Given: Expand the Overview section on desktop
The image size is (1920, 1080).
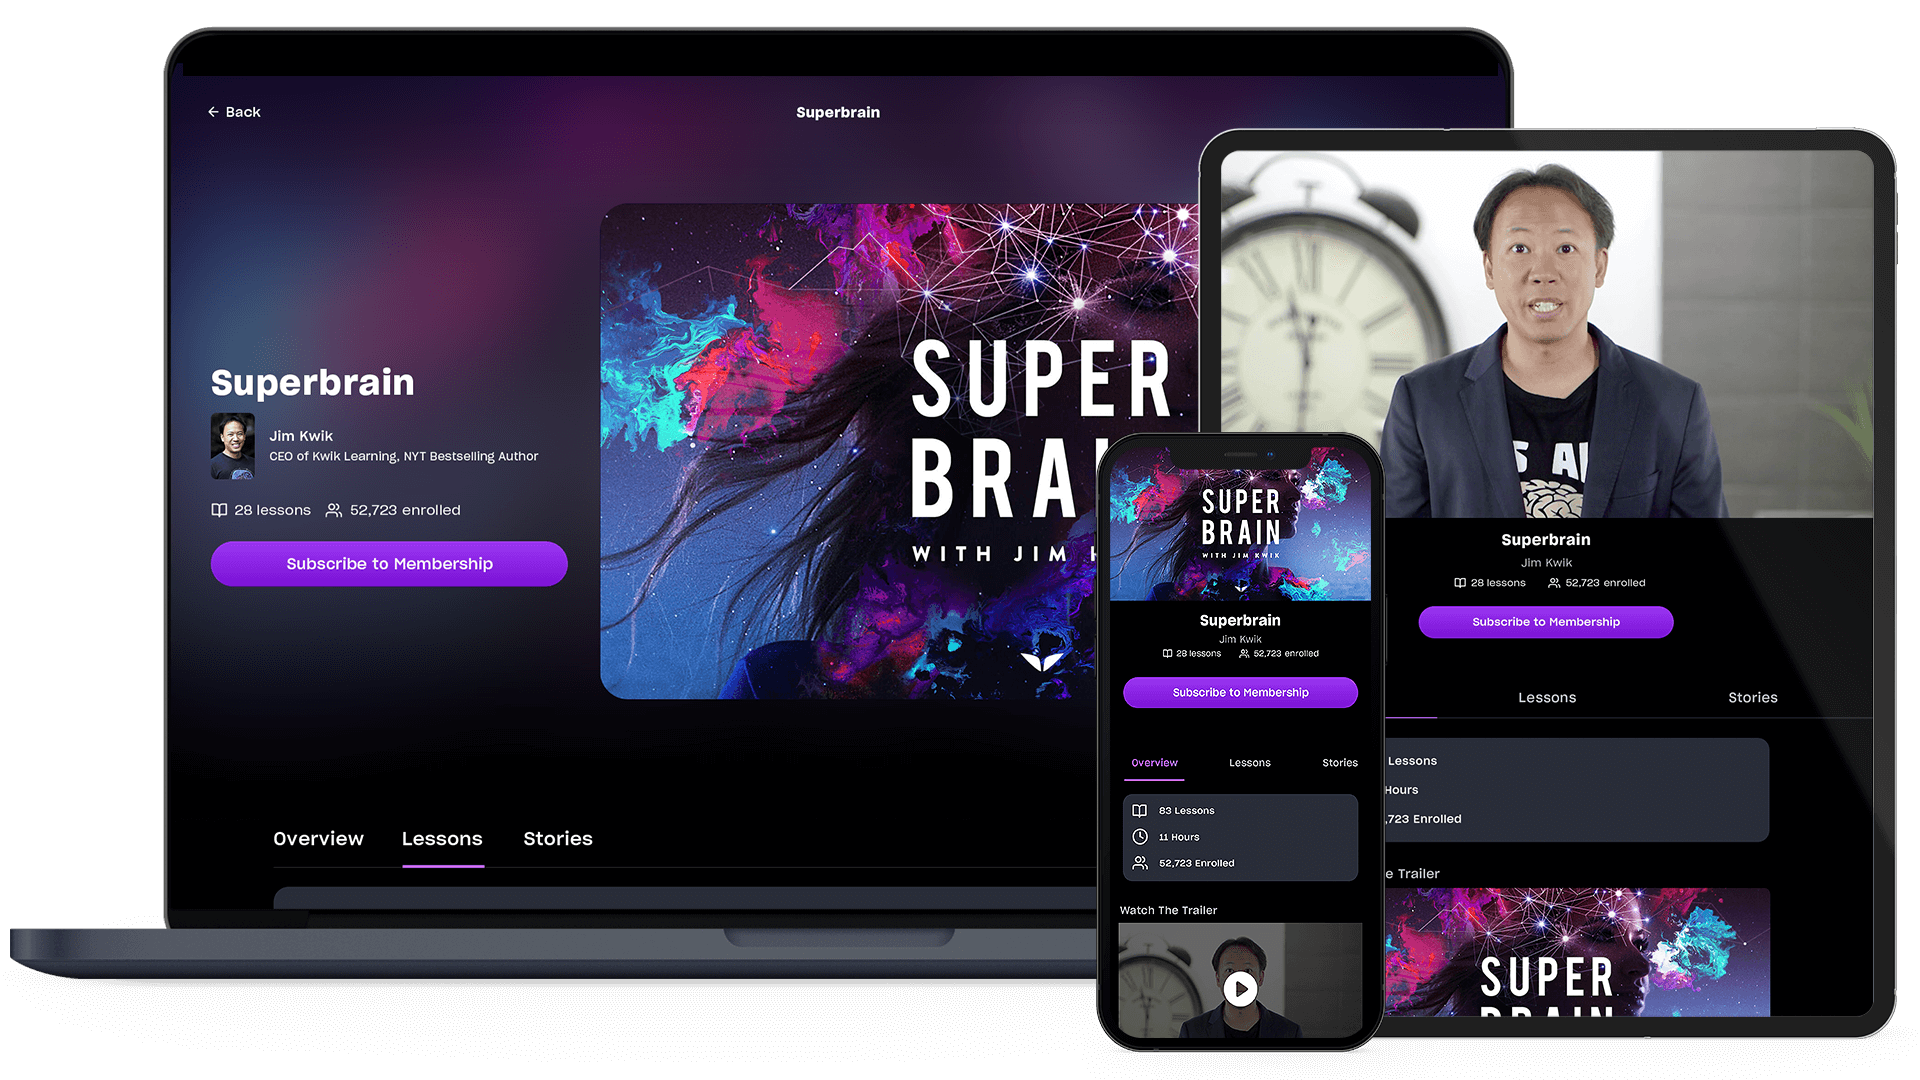Looking at the screenshot, I should (x=318, y=839).
